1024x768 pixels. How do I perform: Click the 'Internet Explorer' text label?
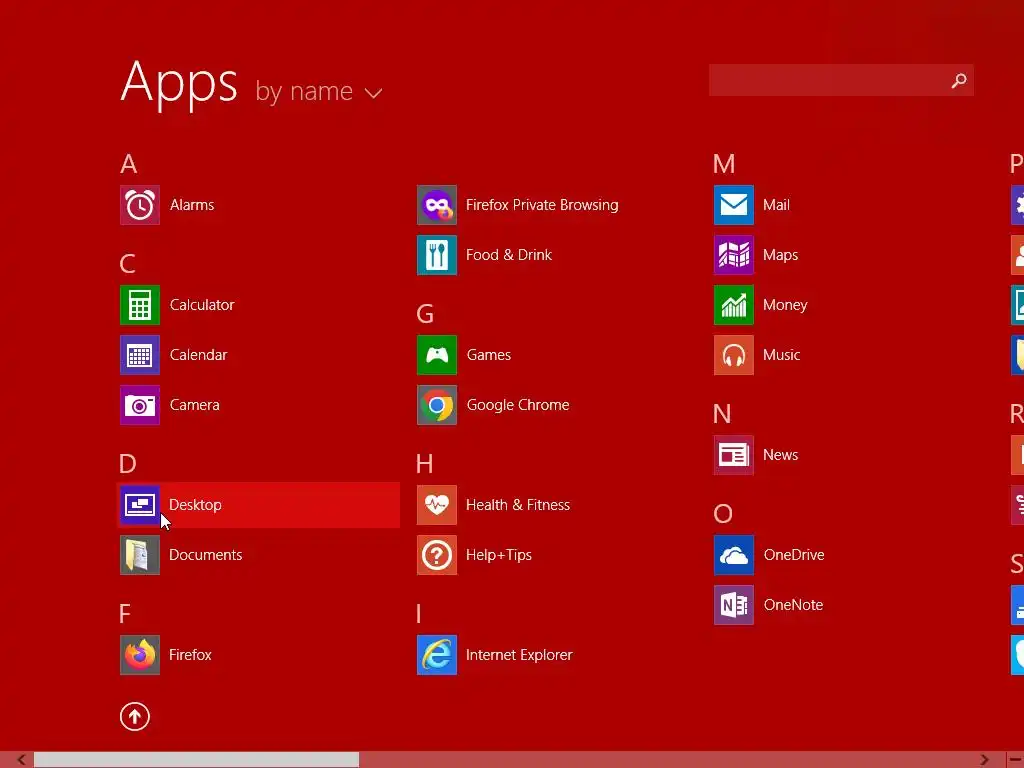(x=519, y=655)
